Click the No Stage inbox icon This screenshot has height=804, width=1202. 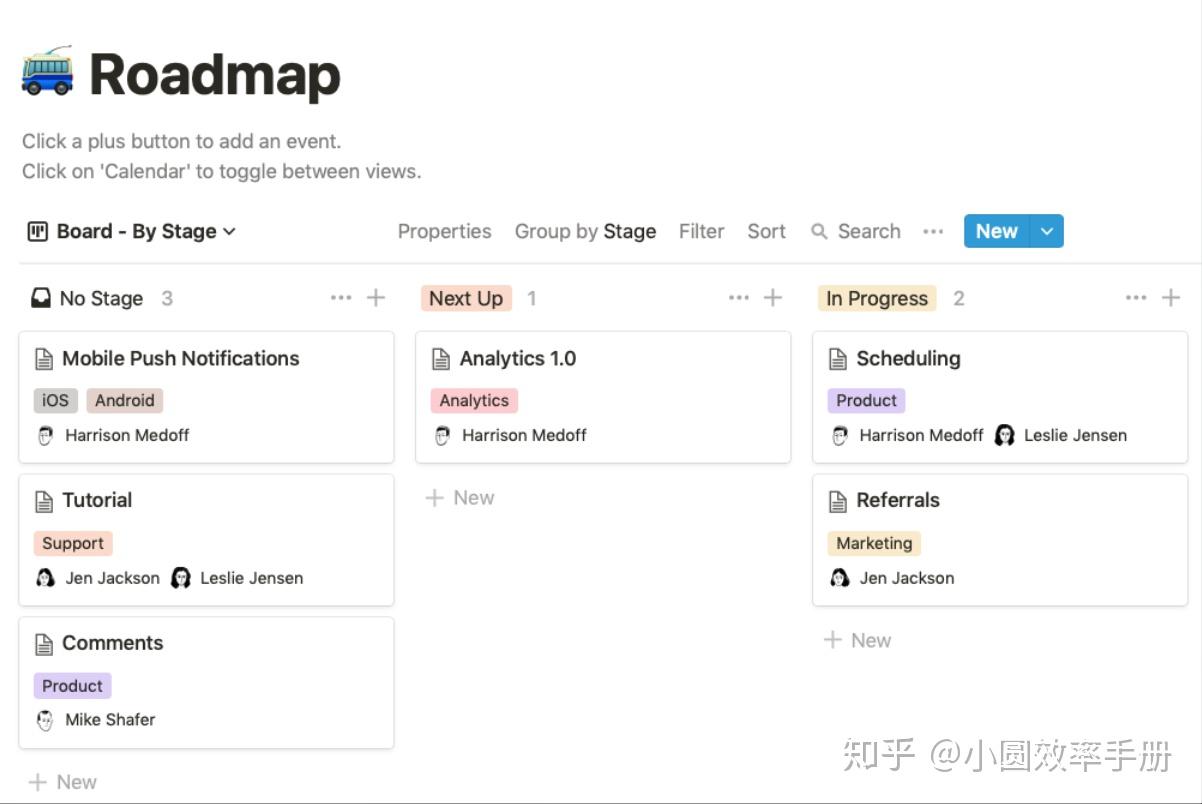(x=41, y=298)
